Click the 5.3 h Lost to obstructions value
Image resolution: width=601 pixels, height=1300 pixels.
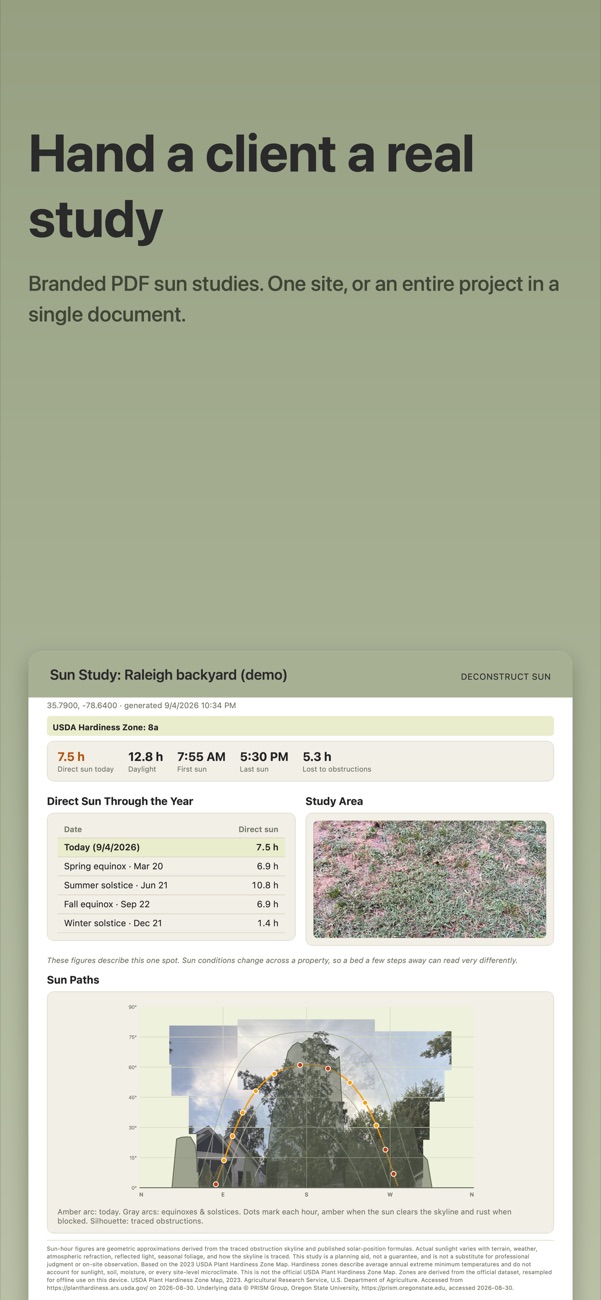[317, 757]
